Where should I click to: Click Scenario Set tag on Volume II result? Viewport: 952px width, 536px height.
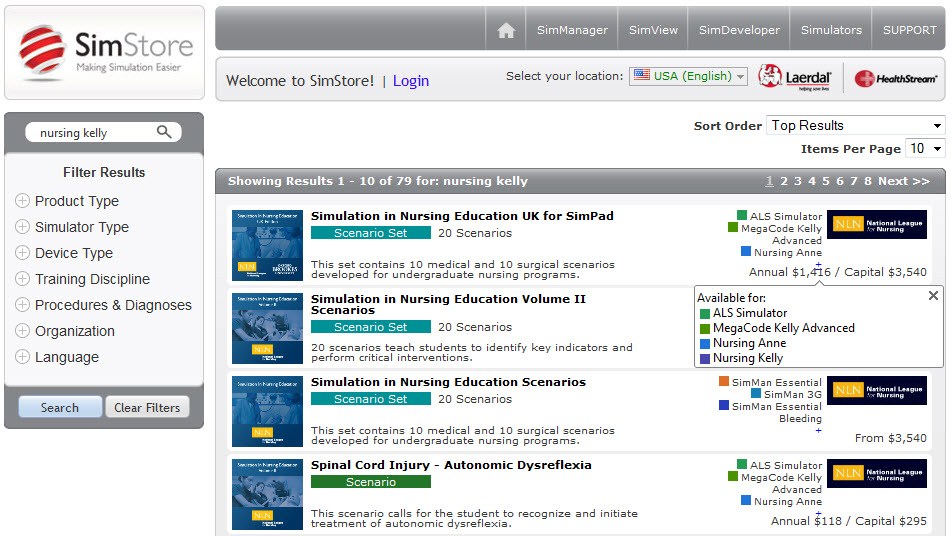[x=370, y=327]
